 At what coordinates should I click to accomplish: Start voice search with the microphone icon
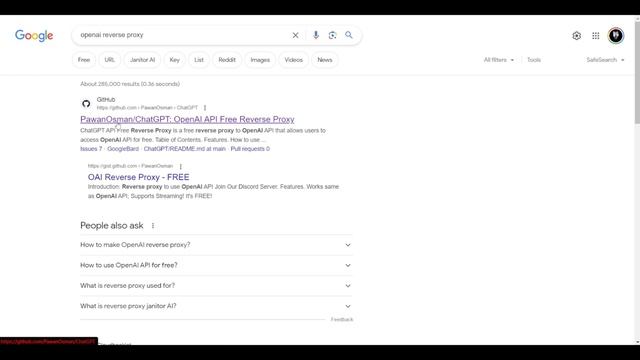(316, 35)
